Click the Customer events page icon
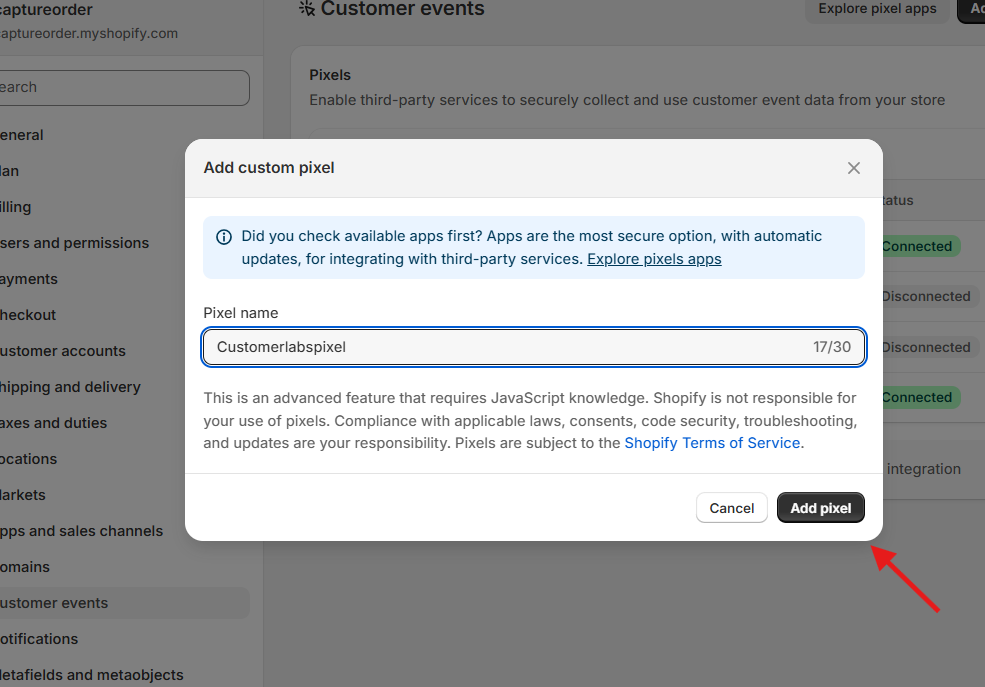The width and height of the screenshot is (985, 687). click(307, 8)
